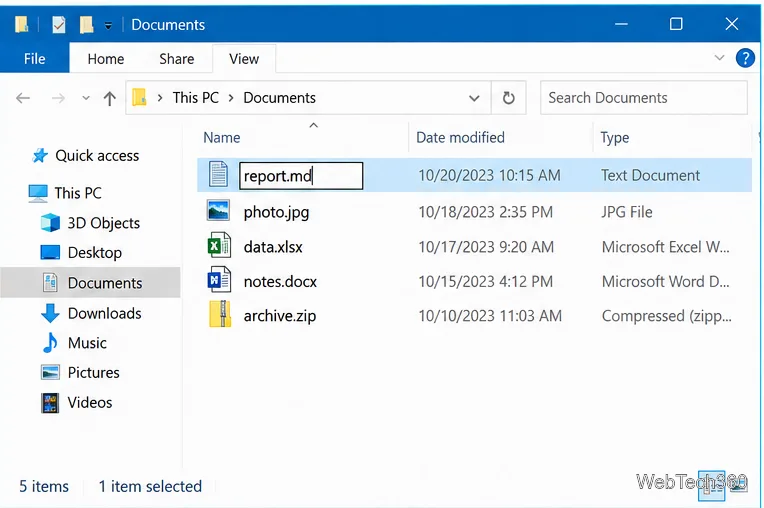Select the data.xlsx file name
This screenshot has height=508, width=764.
(x=273, y=247)
